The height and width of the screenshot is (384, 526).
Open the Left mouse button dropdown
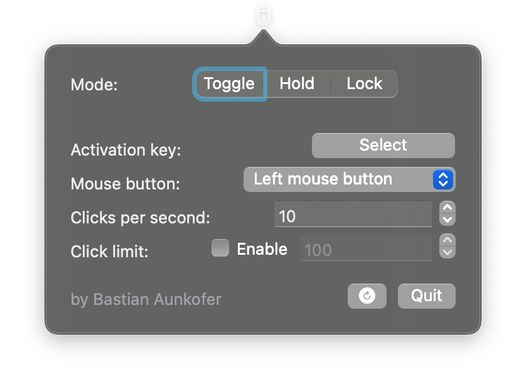[349, 179]
